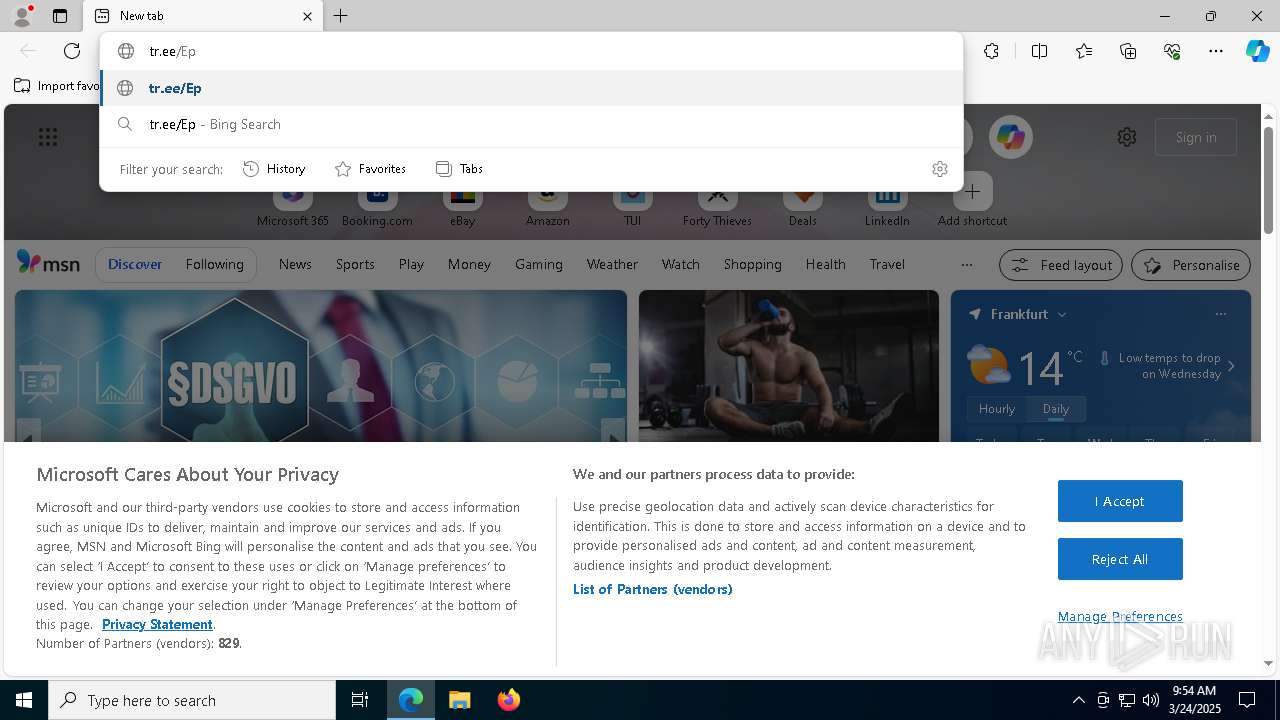1280x720 pixels.
Task: Filter search by Favorites
Action: [370, 169]
